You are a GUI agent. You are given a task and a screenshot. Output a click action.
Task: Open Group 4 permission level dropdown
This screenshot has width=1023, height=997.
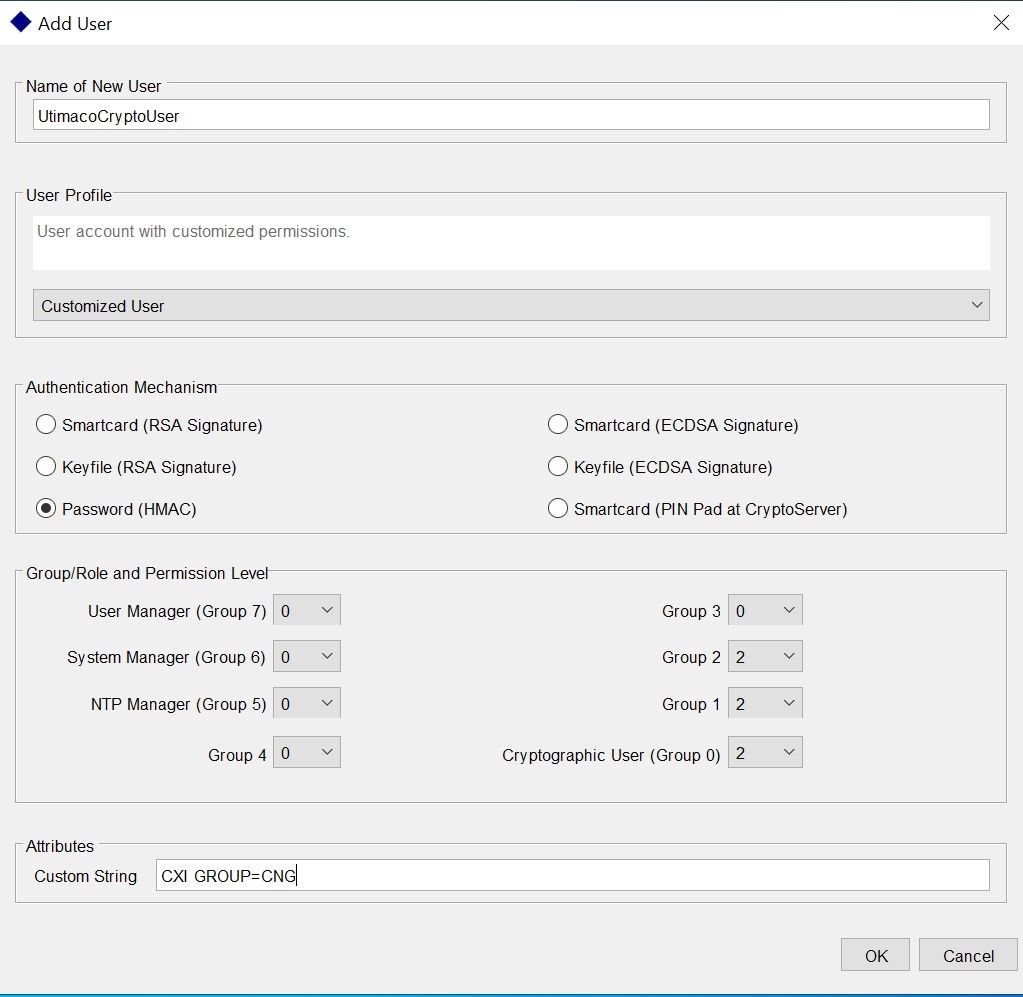(x=307, y=753)
